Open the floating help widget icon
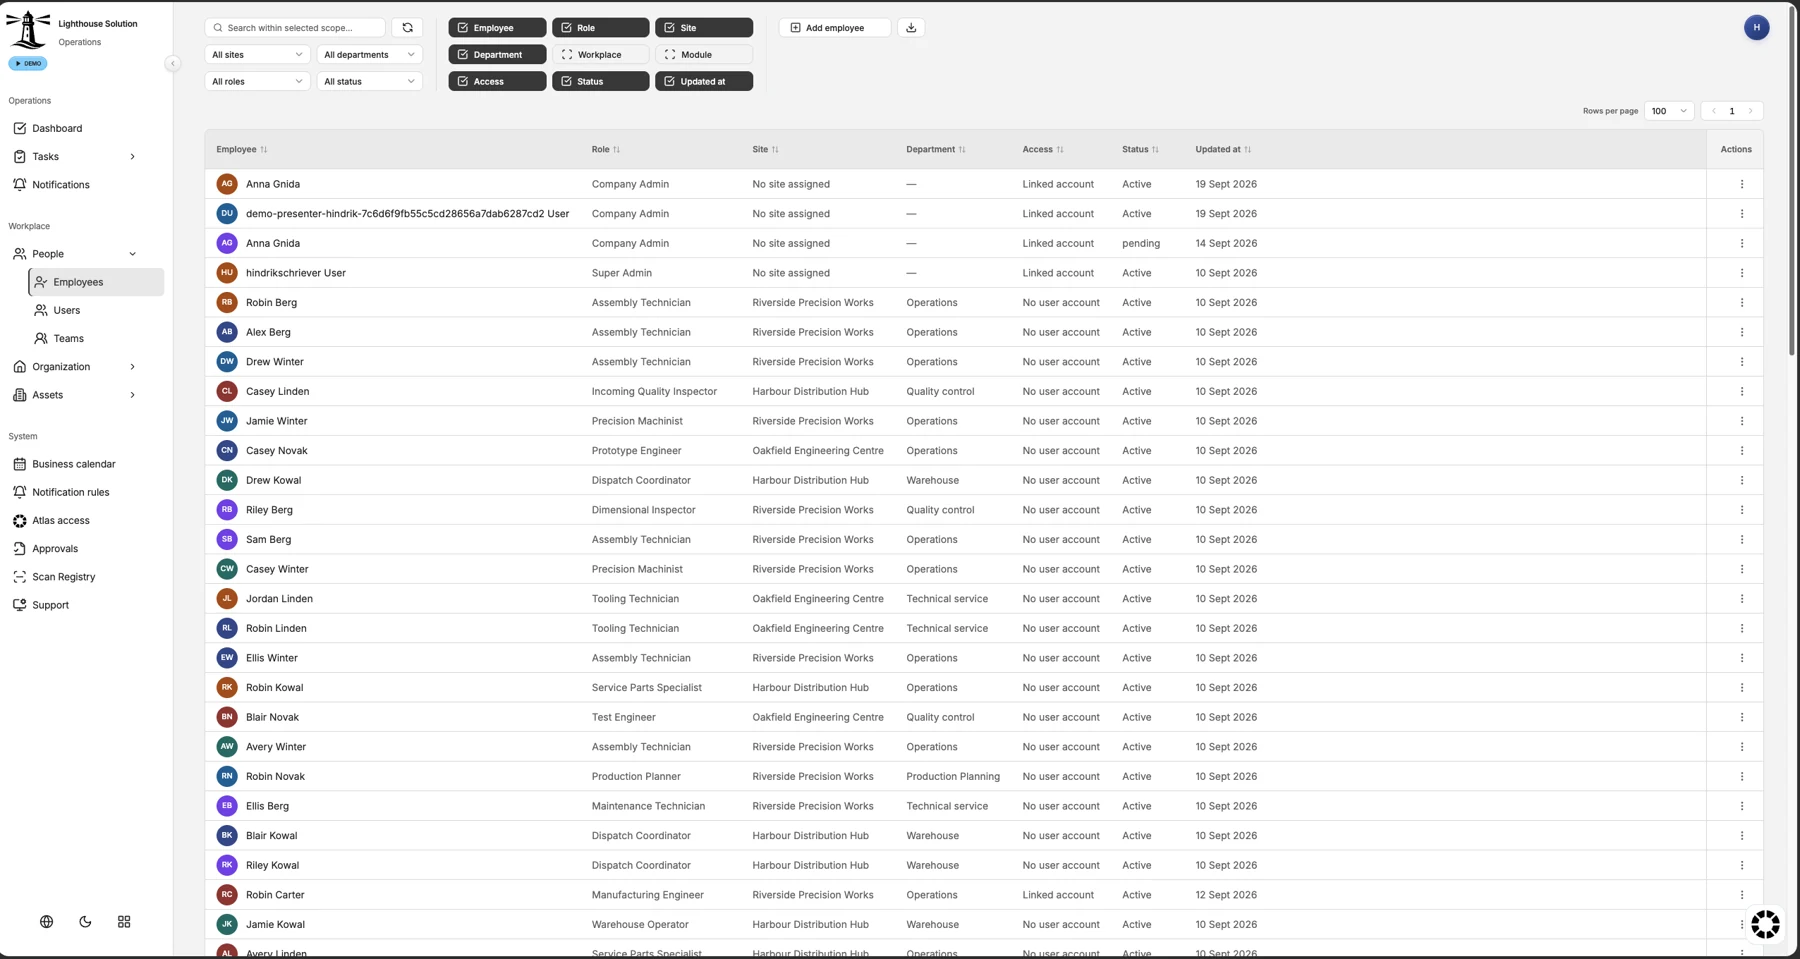The width and height of the screenshot is (1800, 959). tap(1765, 924)
